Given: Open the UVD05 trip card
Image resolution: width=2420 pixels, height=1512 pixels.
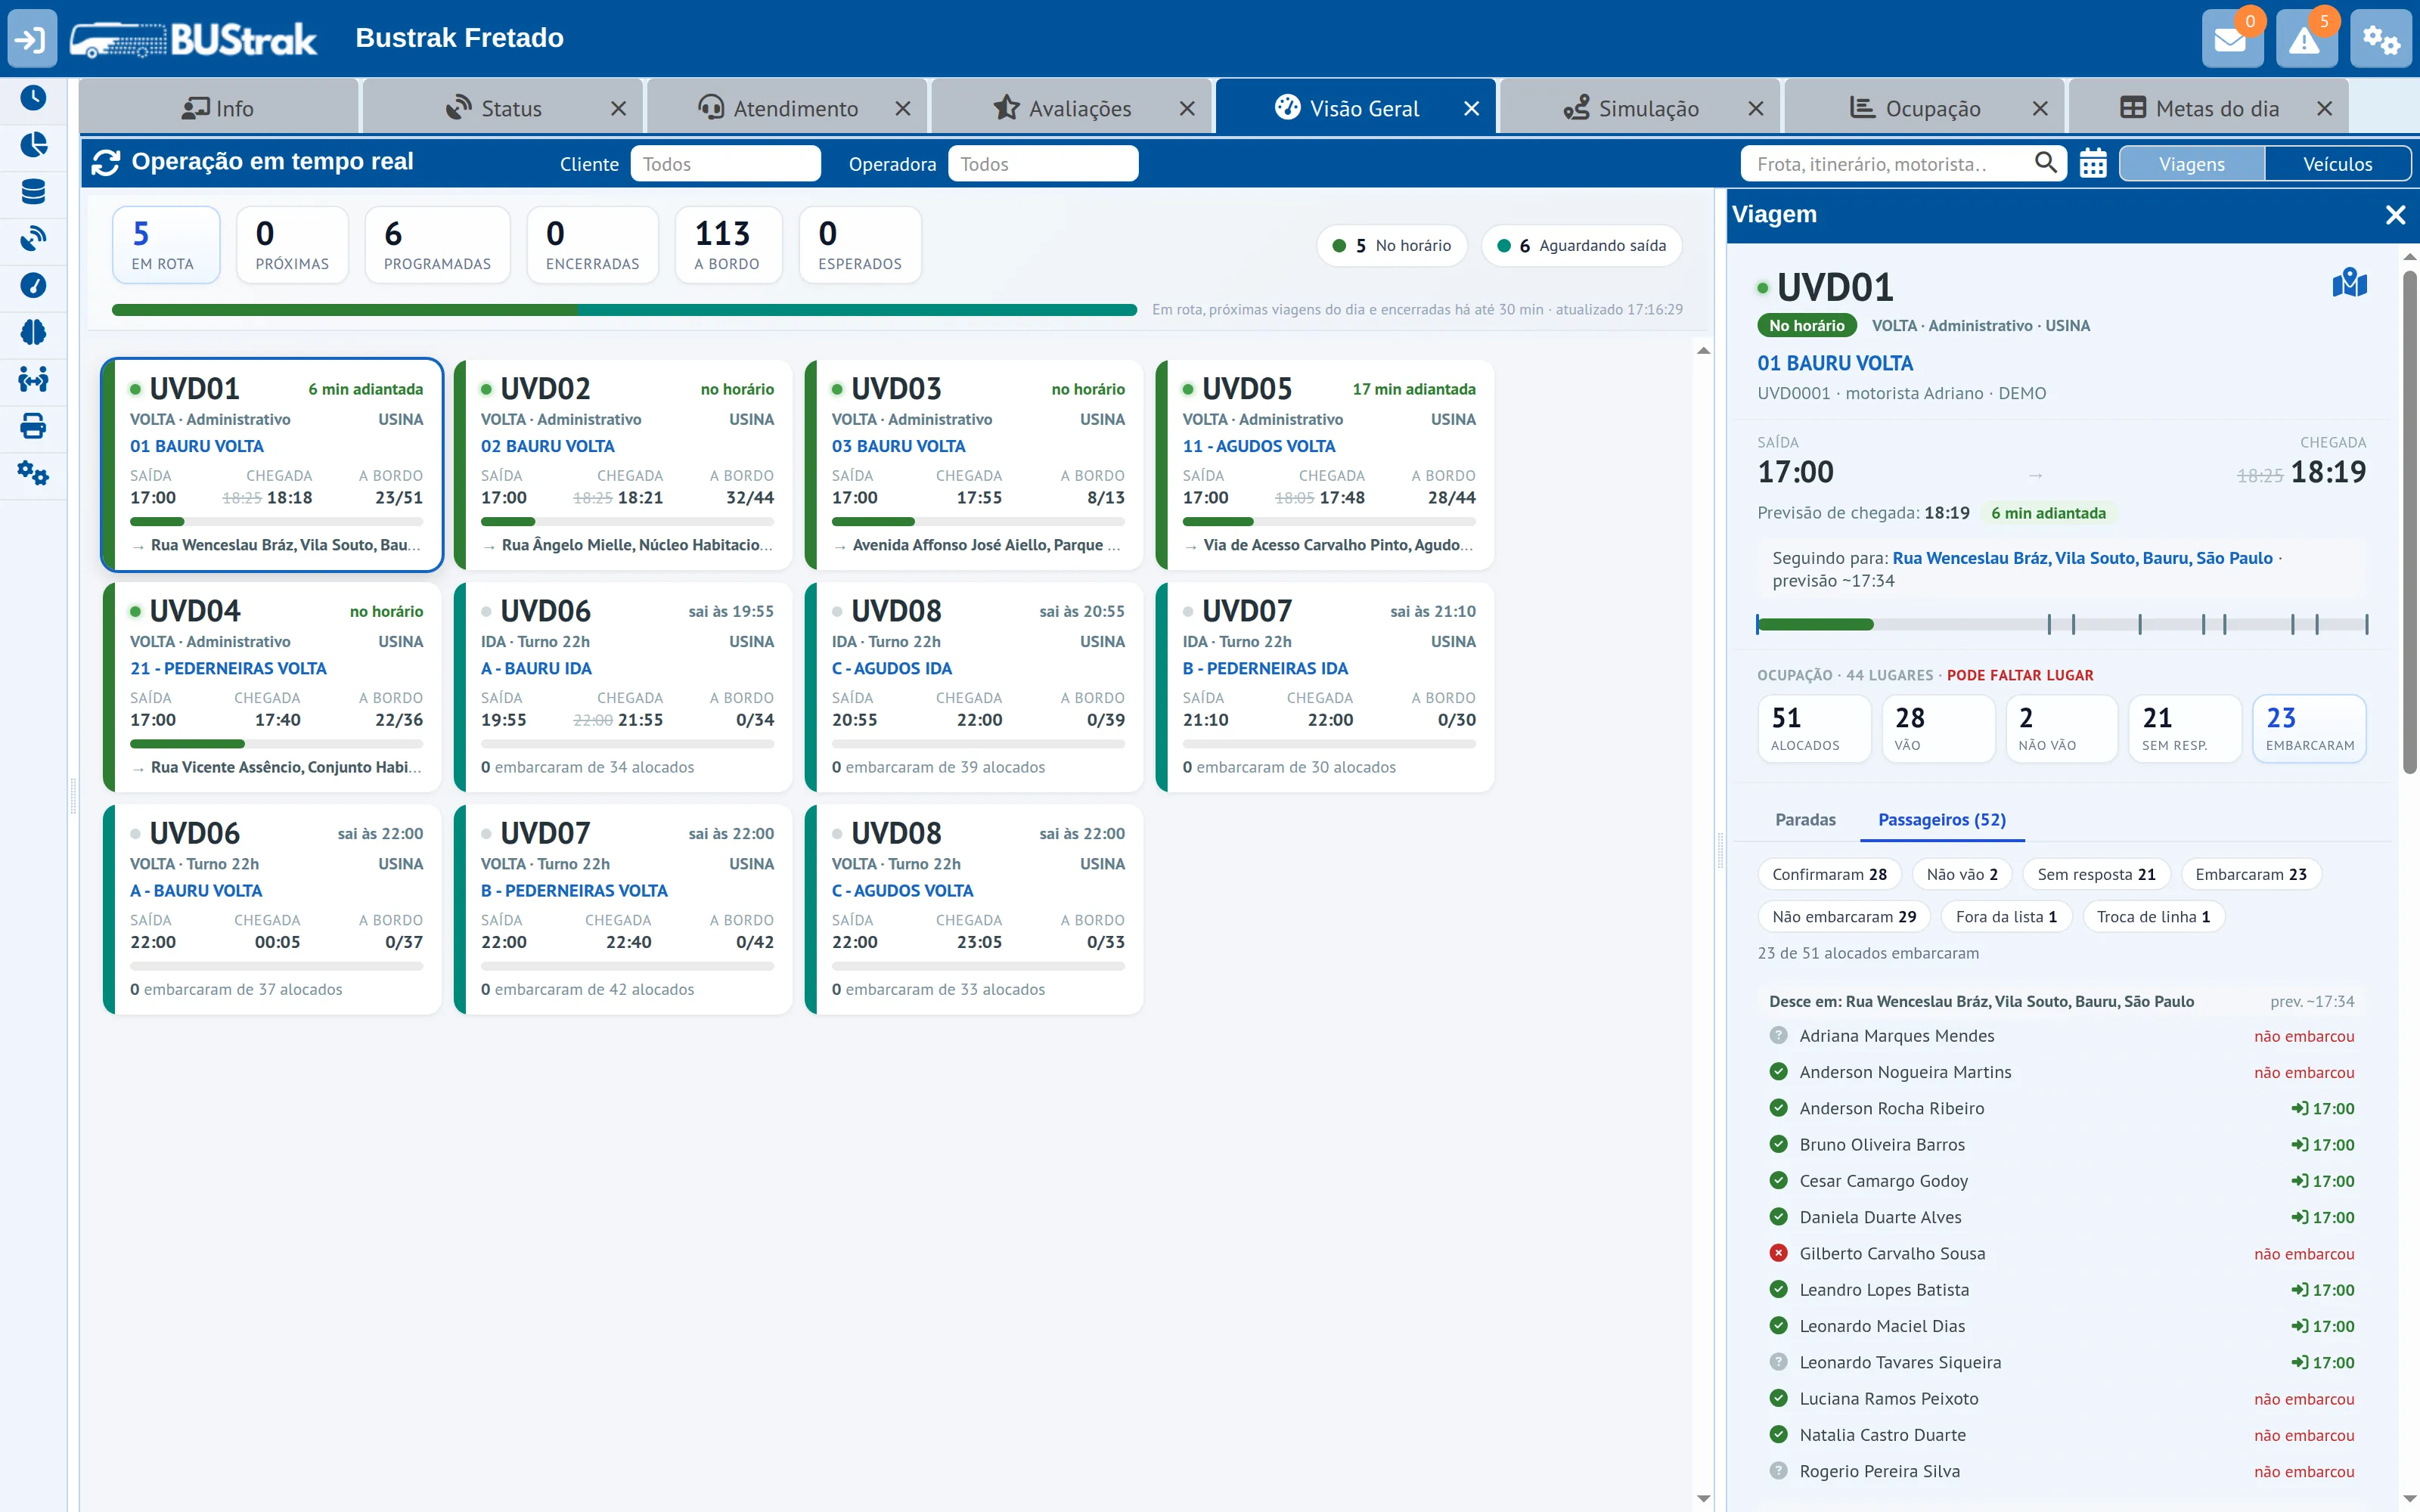Looking at the screenshot, I should [1325, 465].
